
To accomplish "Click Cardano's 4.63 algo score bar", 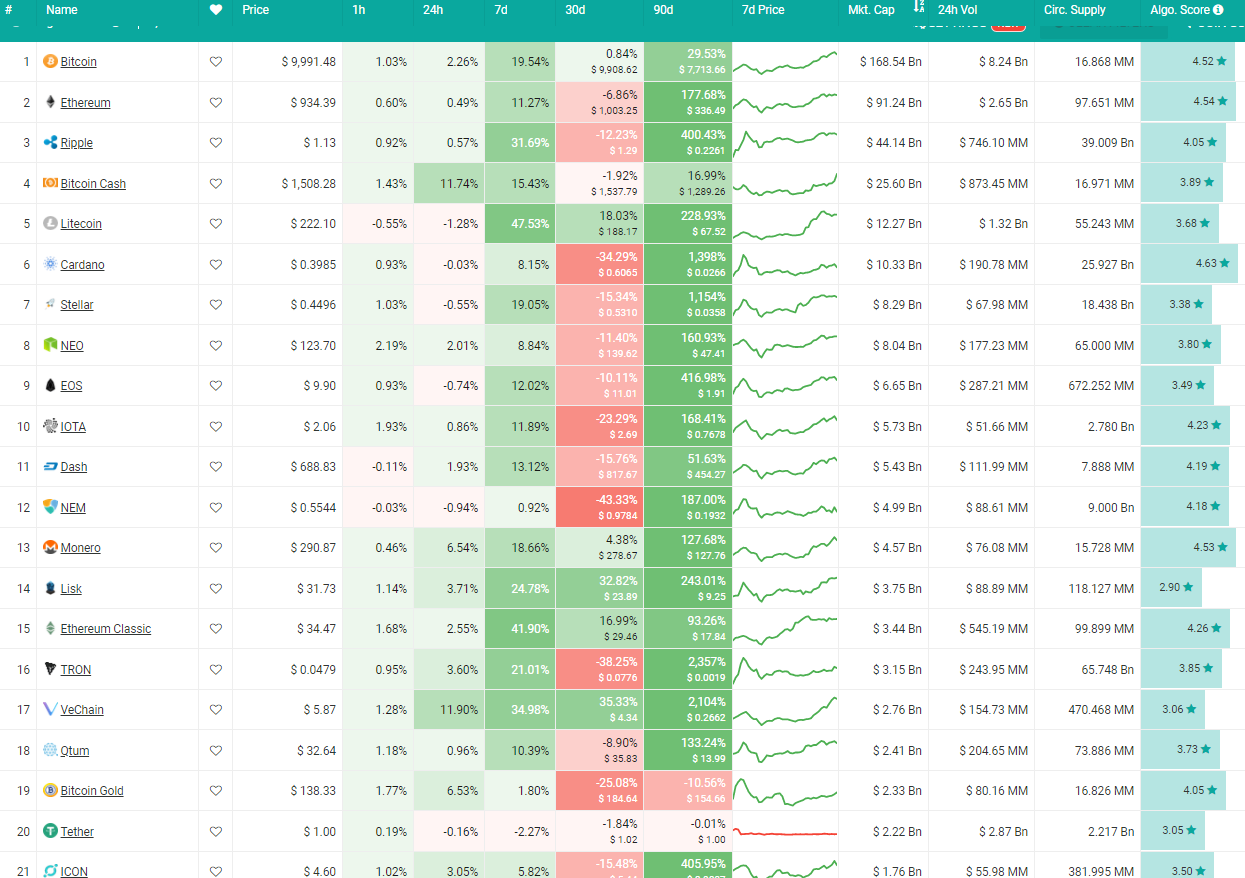I will coord(1190,264).
